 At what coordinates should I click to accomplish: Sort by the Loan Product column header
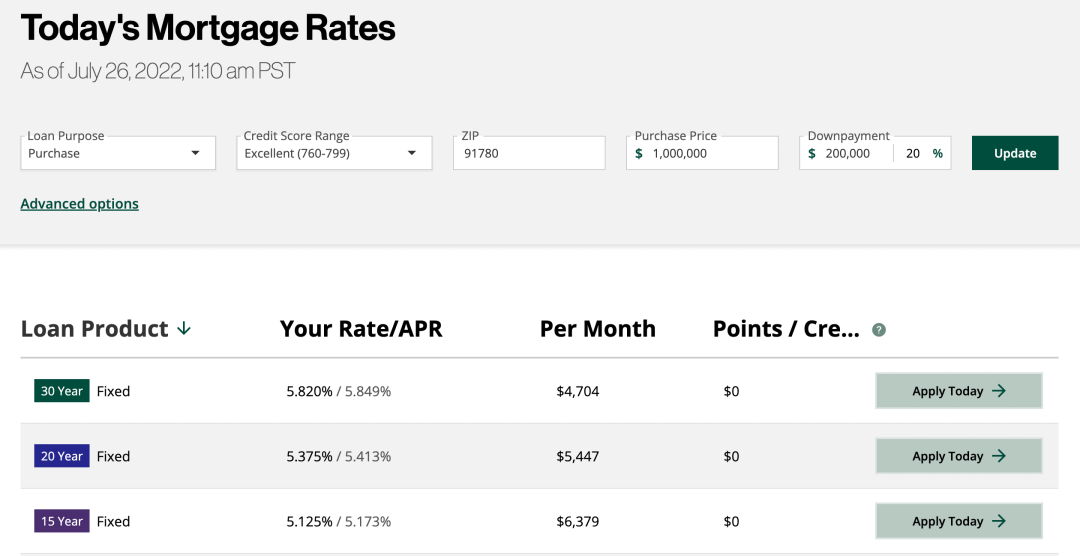coord(95,329)
